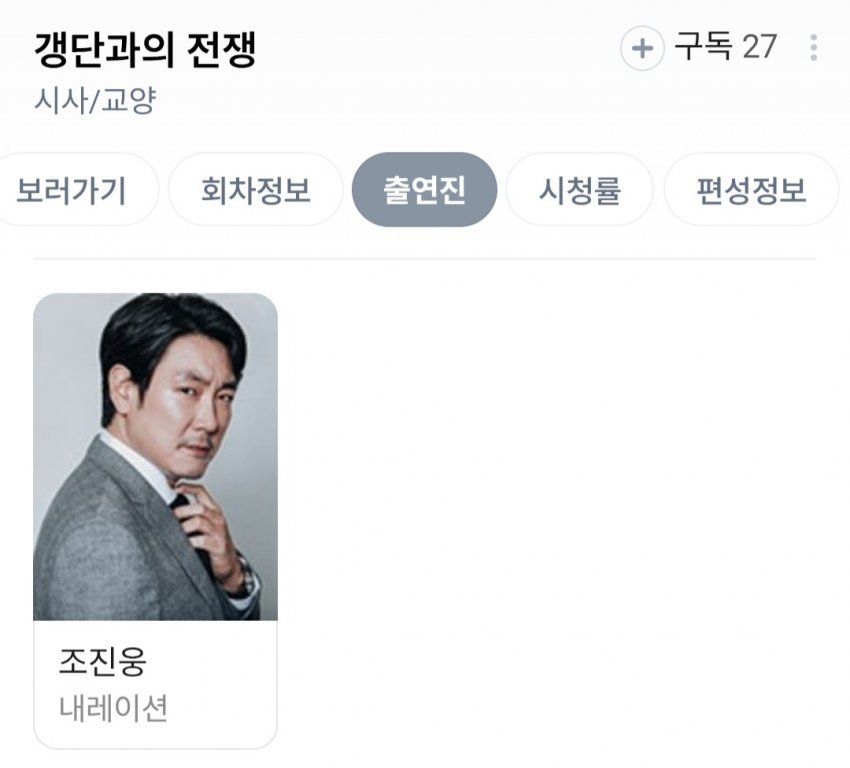This screenshot has height=768, width=850.
Task: Click the subscriber count number 27
Action: (759, 47)
